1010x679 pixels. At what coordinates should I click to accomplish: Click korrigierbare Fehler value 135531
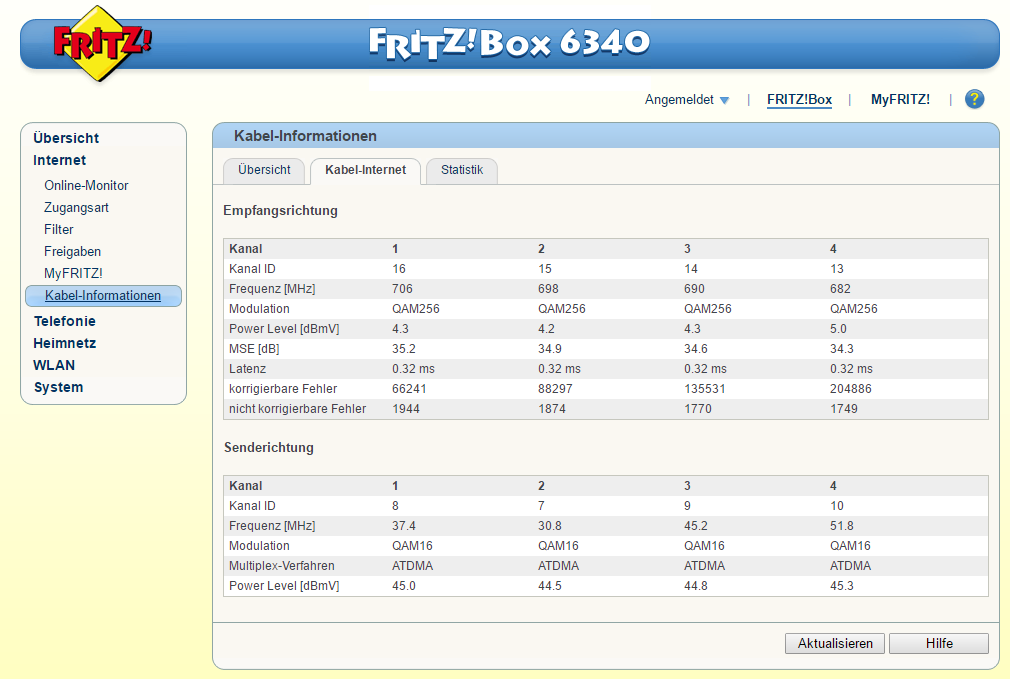point(705,388)
